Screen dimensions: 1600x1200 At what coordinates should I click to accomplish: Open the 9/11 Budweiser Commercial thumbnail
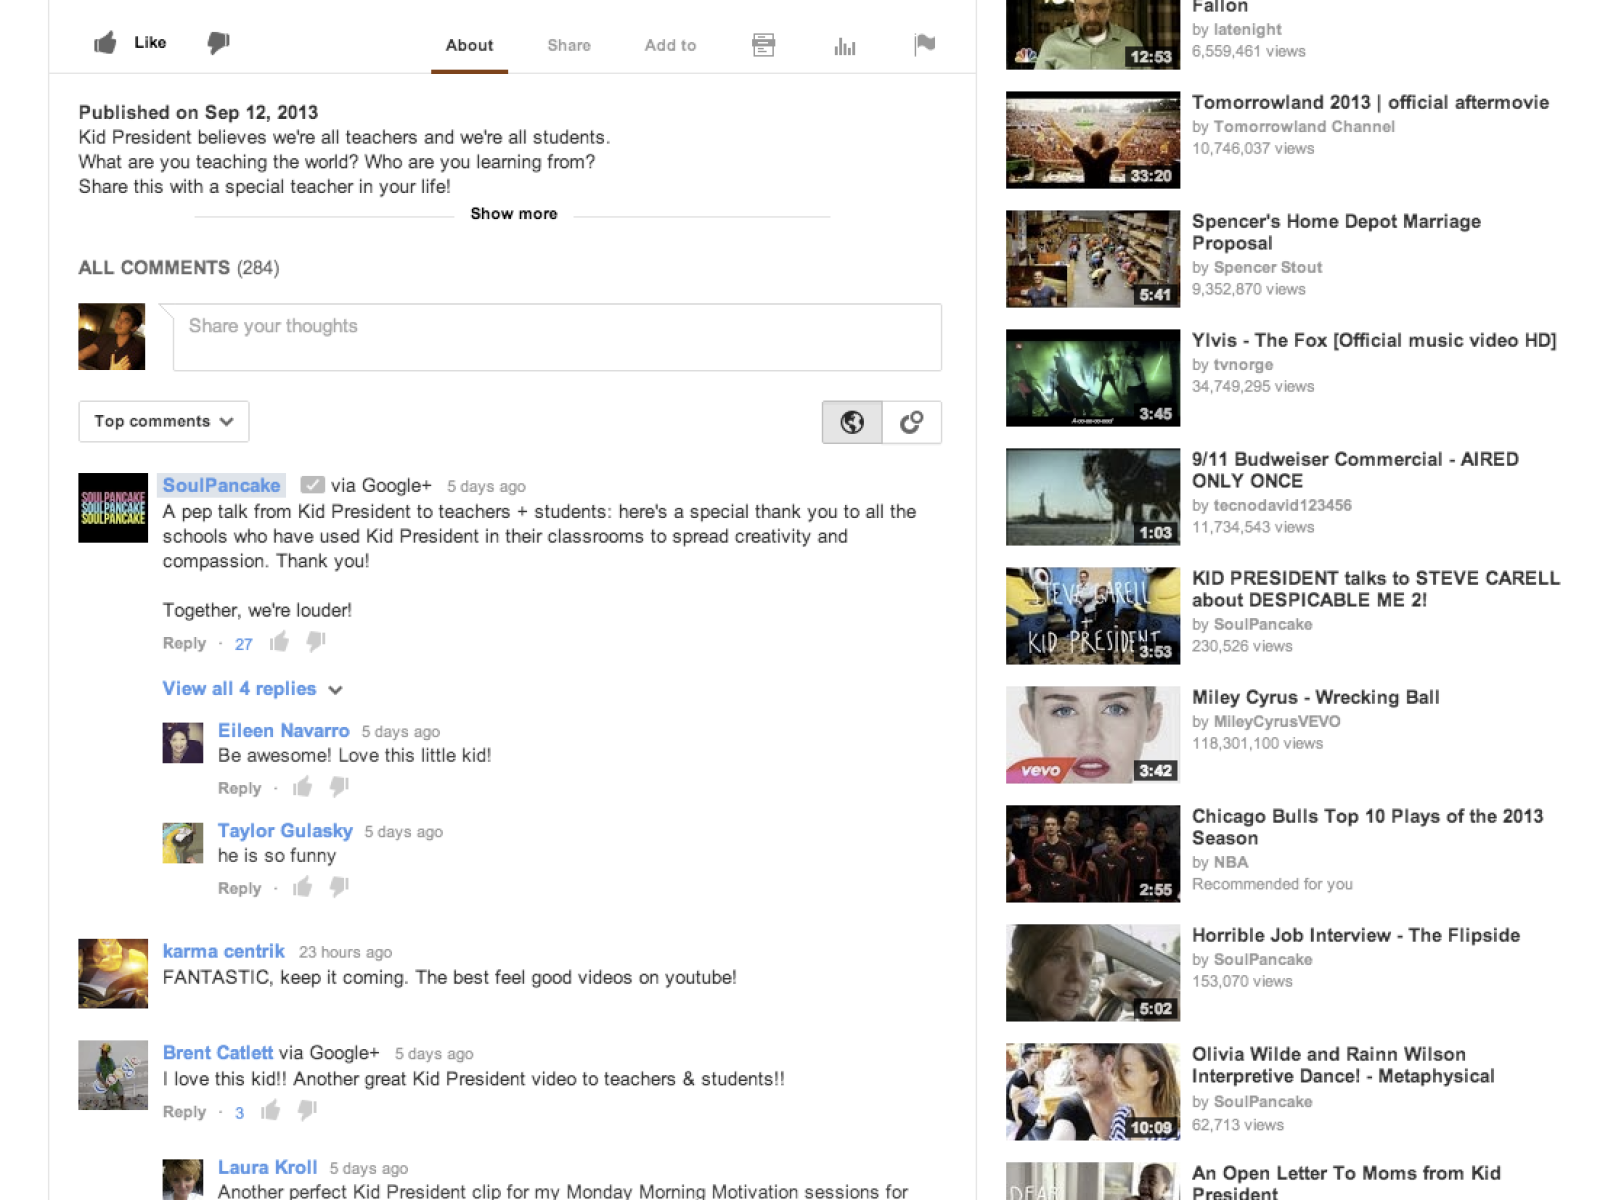[1093, 497]
